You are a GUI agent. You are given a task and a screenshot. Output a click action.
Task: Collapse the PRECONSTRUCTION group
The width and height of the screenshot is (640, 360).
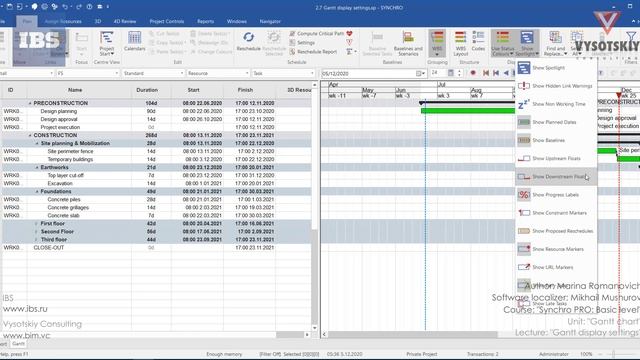pos(30,103)
